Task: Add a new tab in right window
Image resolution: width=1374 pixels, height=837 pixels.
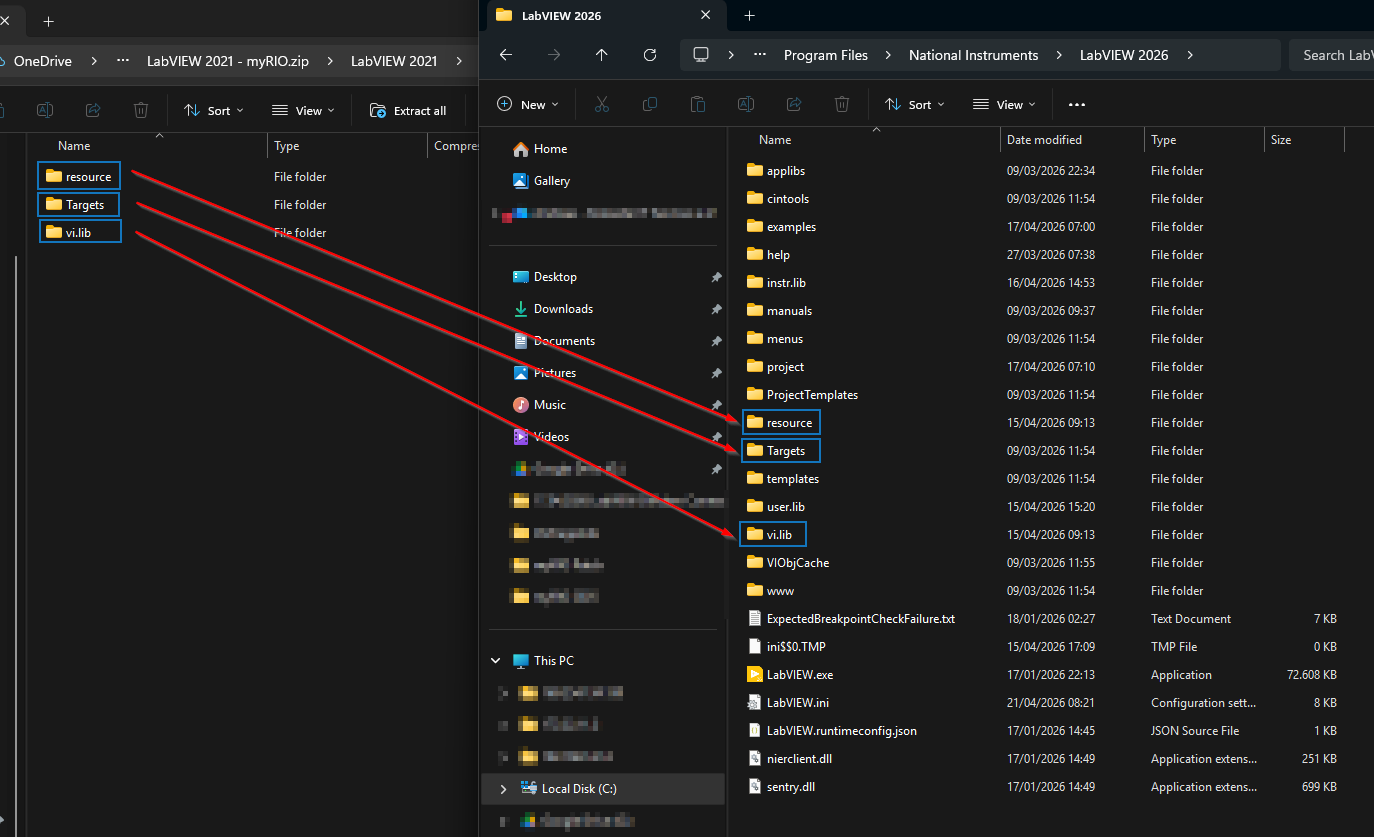Action: point(750,16)
